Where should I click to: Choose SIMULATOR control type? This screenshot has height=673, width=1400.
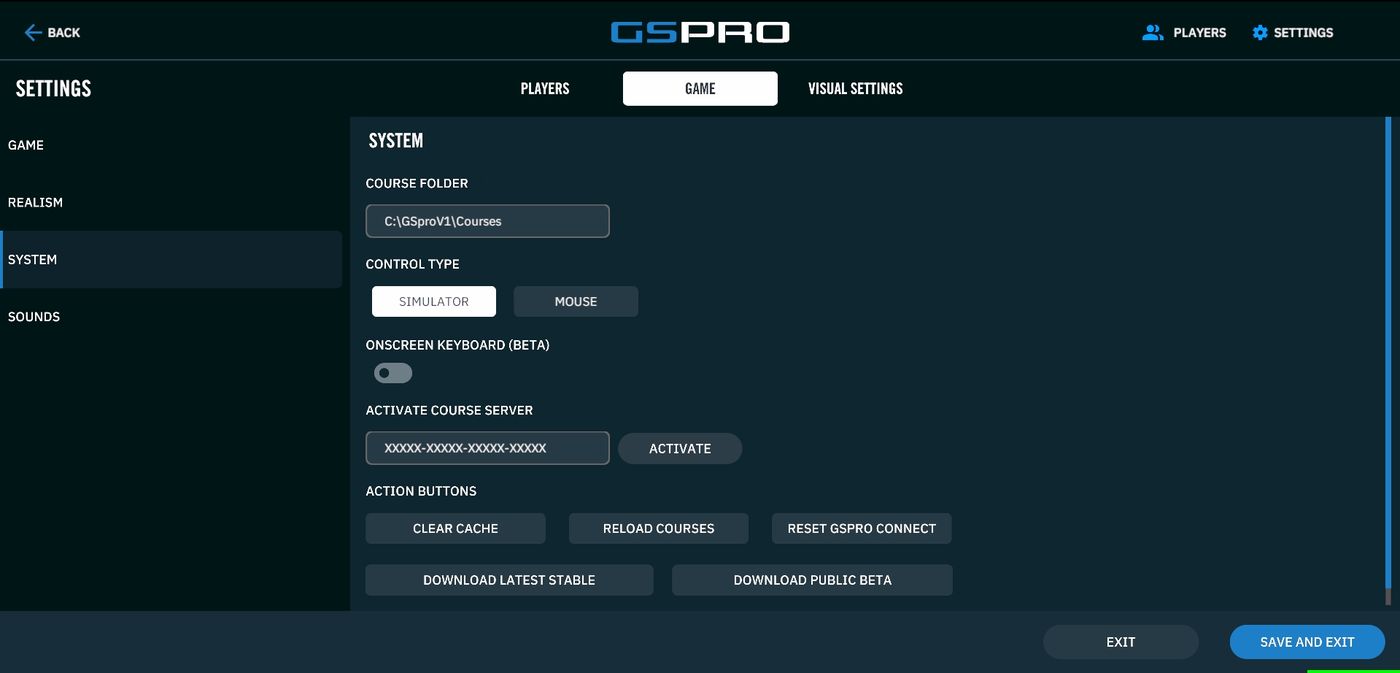pos(434,301)
